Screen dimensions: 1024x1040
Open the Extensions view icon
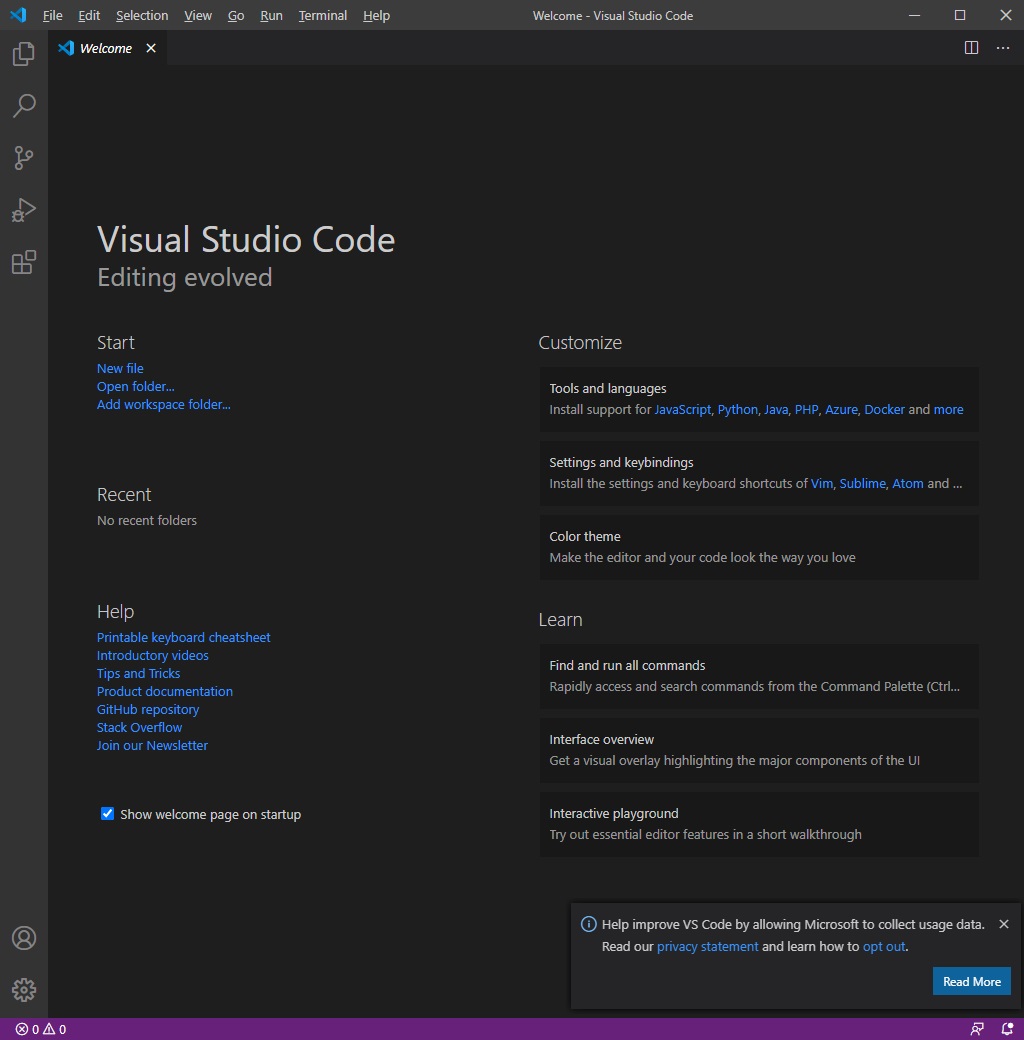(x=24, y=263)
